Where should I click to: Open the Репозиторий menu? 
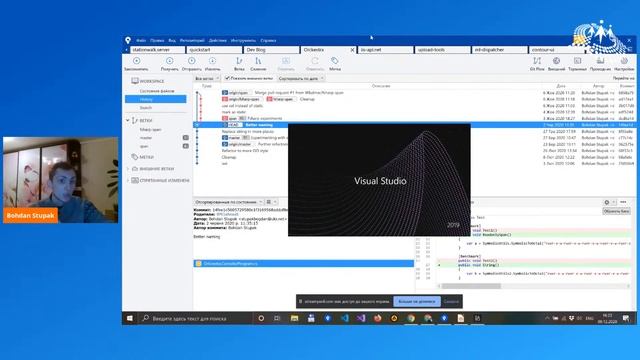(x=192, y=41)
